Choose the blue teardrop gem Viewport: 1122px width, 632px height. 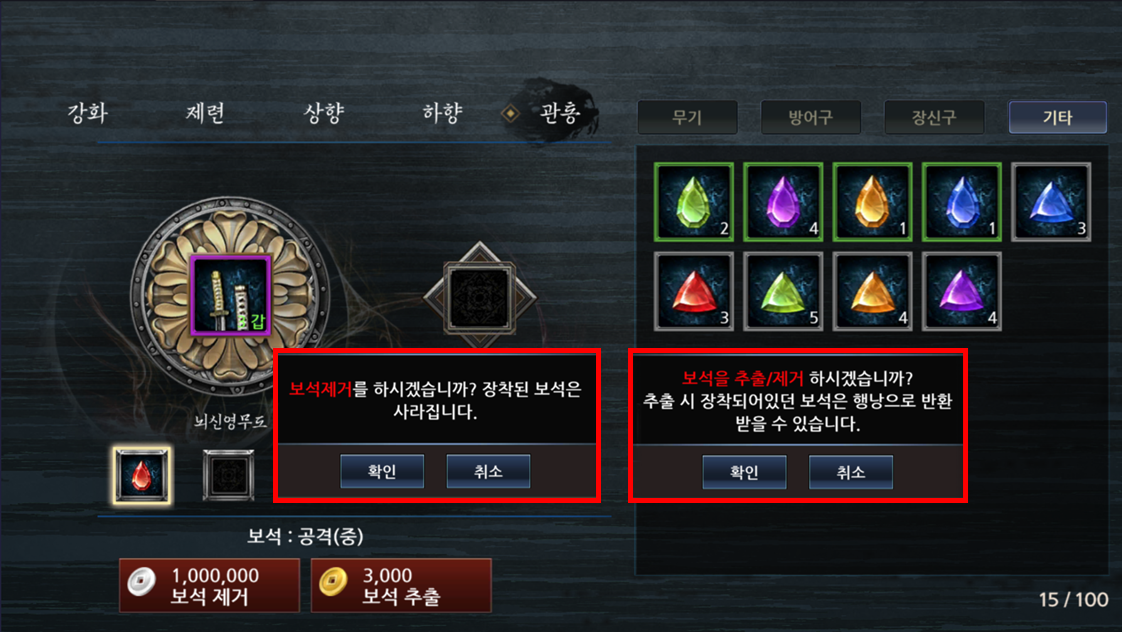tap(962, 202)
